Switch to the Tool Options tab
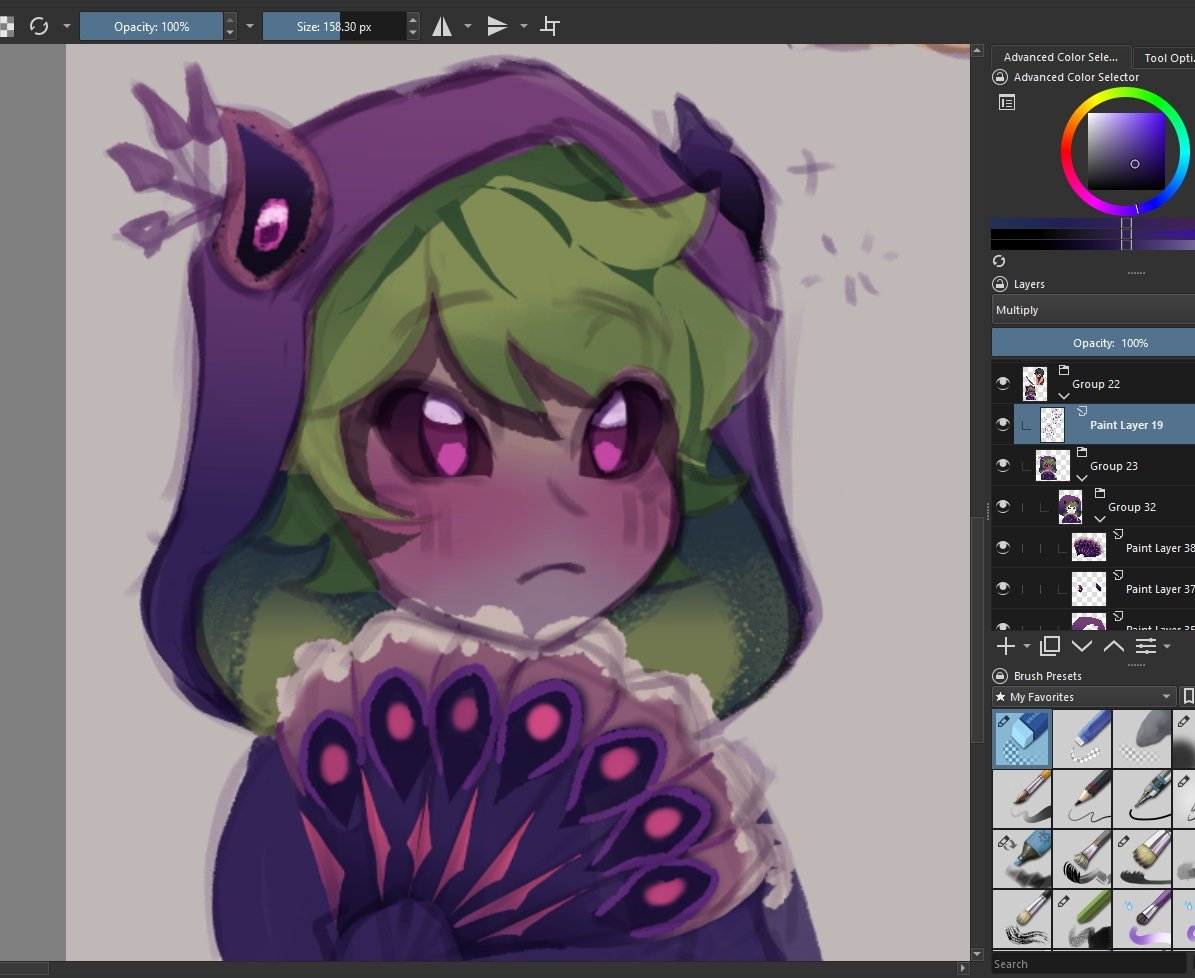The height and width of the screenshot is (978, 1195). click(1165, 58)
